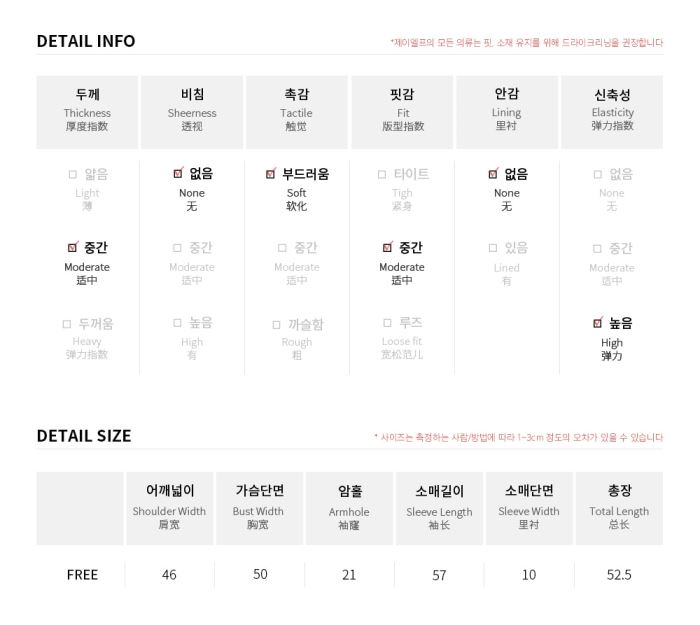Toggle the Moderate fit checkbox

(x=388, y=247)
